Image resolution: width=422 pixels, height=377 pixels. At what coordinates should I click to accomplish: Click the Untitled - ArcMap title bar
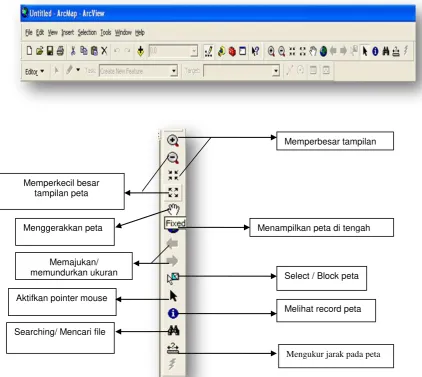pyautogui.click(x=218, y=13)
